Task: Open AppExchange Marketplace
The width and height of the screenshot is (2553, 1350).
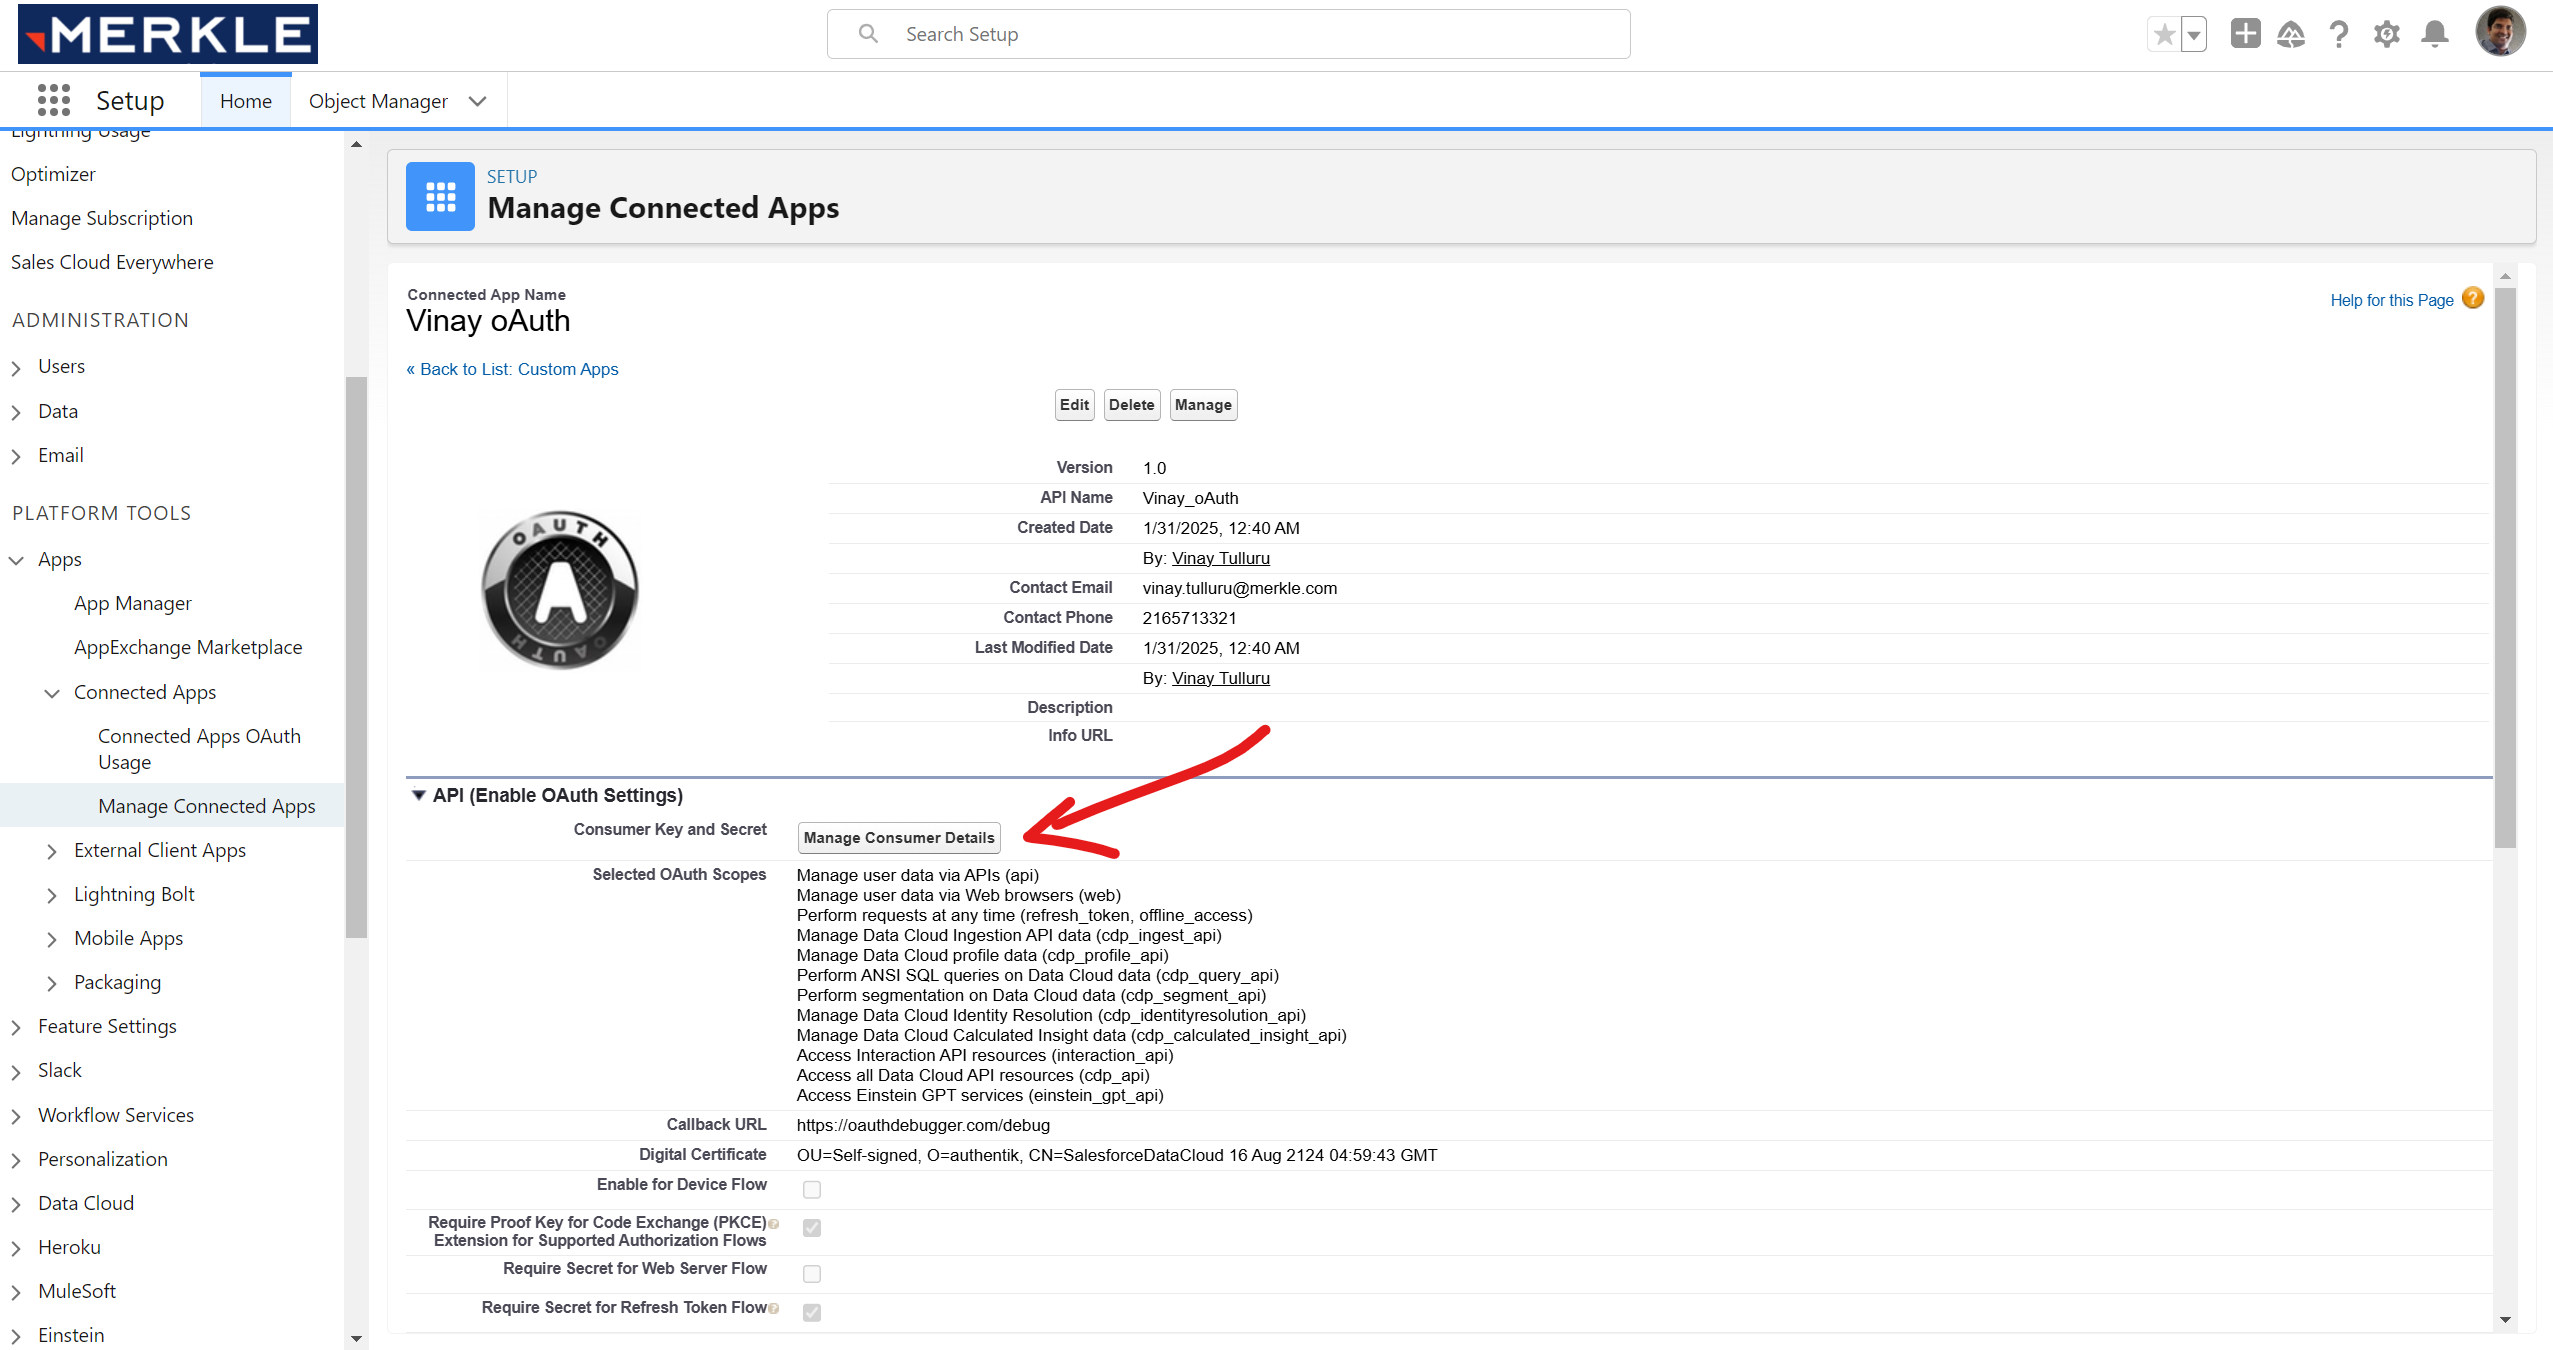Action: 188,647
